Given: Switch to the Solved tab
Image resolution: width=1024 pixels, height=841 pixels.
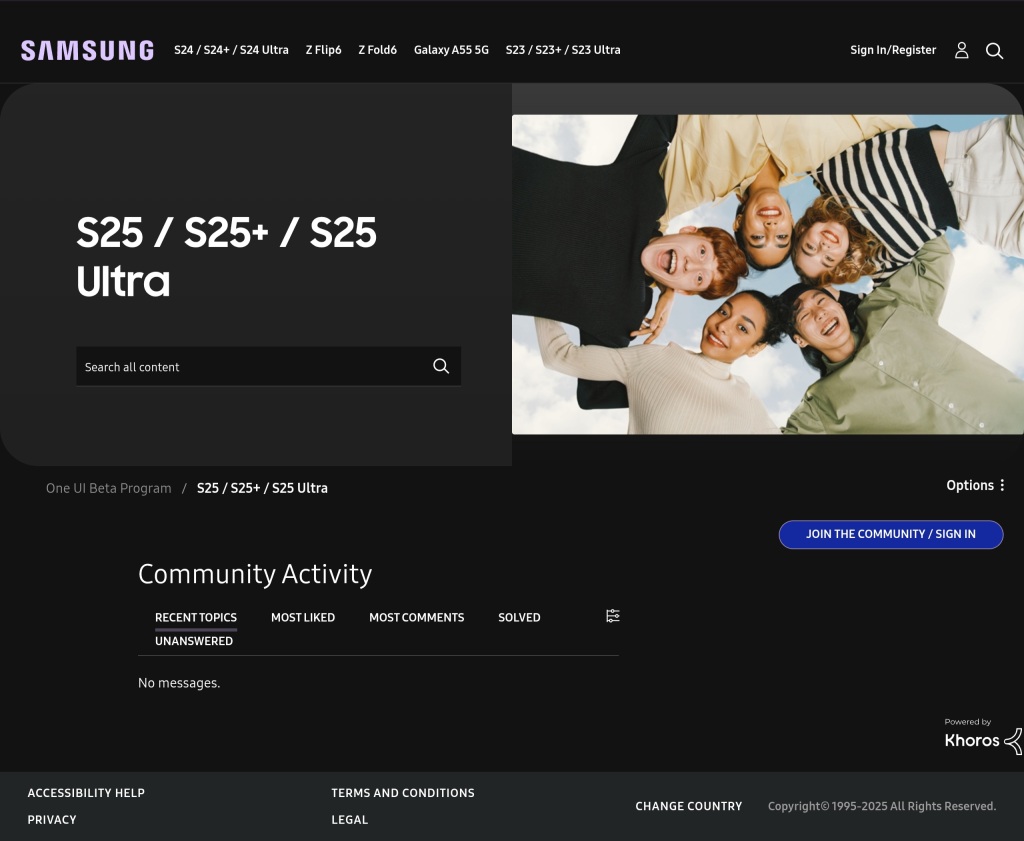Looking at the screenshot, I should coord(519,617).
